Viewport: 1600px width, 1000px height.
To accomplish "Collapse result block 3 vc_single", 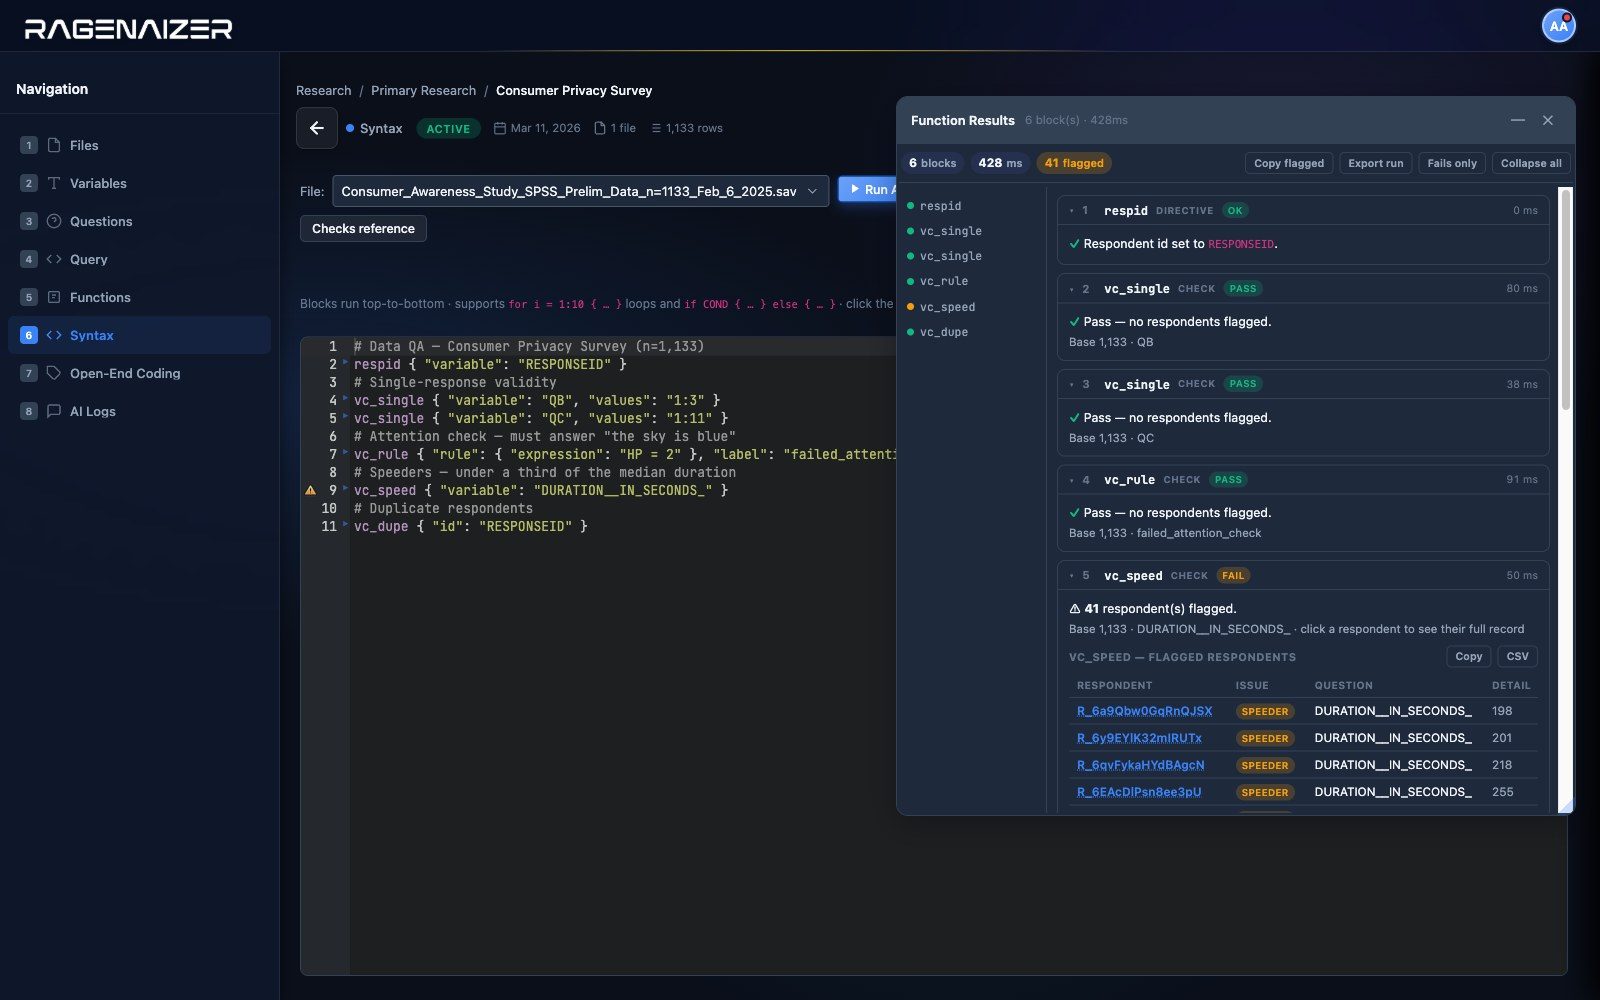I will 1072,384.
